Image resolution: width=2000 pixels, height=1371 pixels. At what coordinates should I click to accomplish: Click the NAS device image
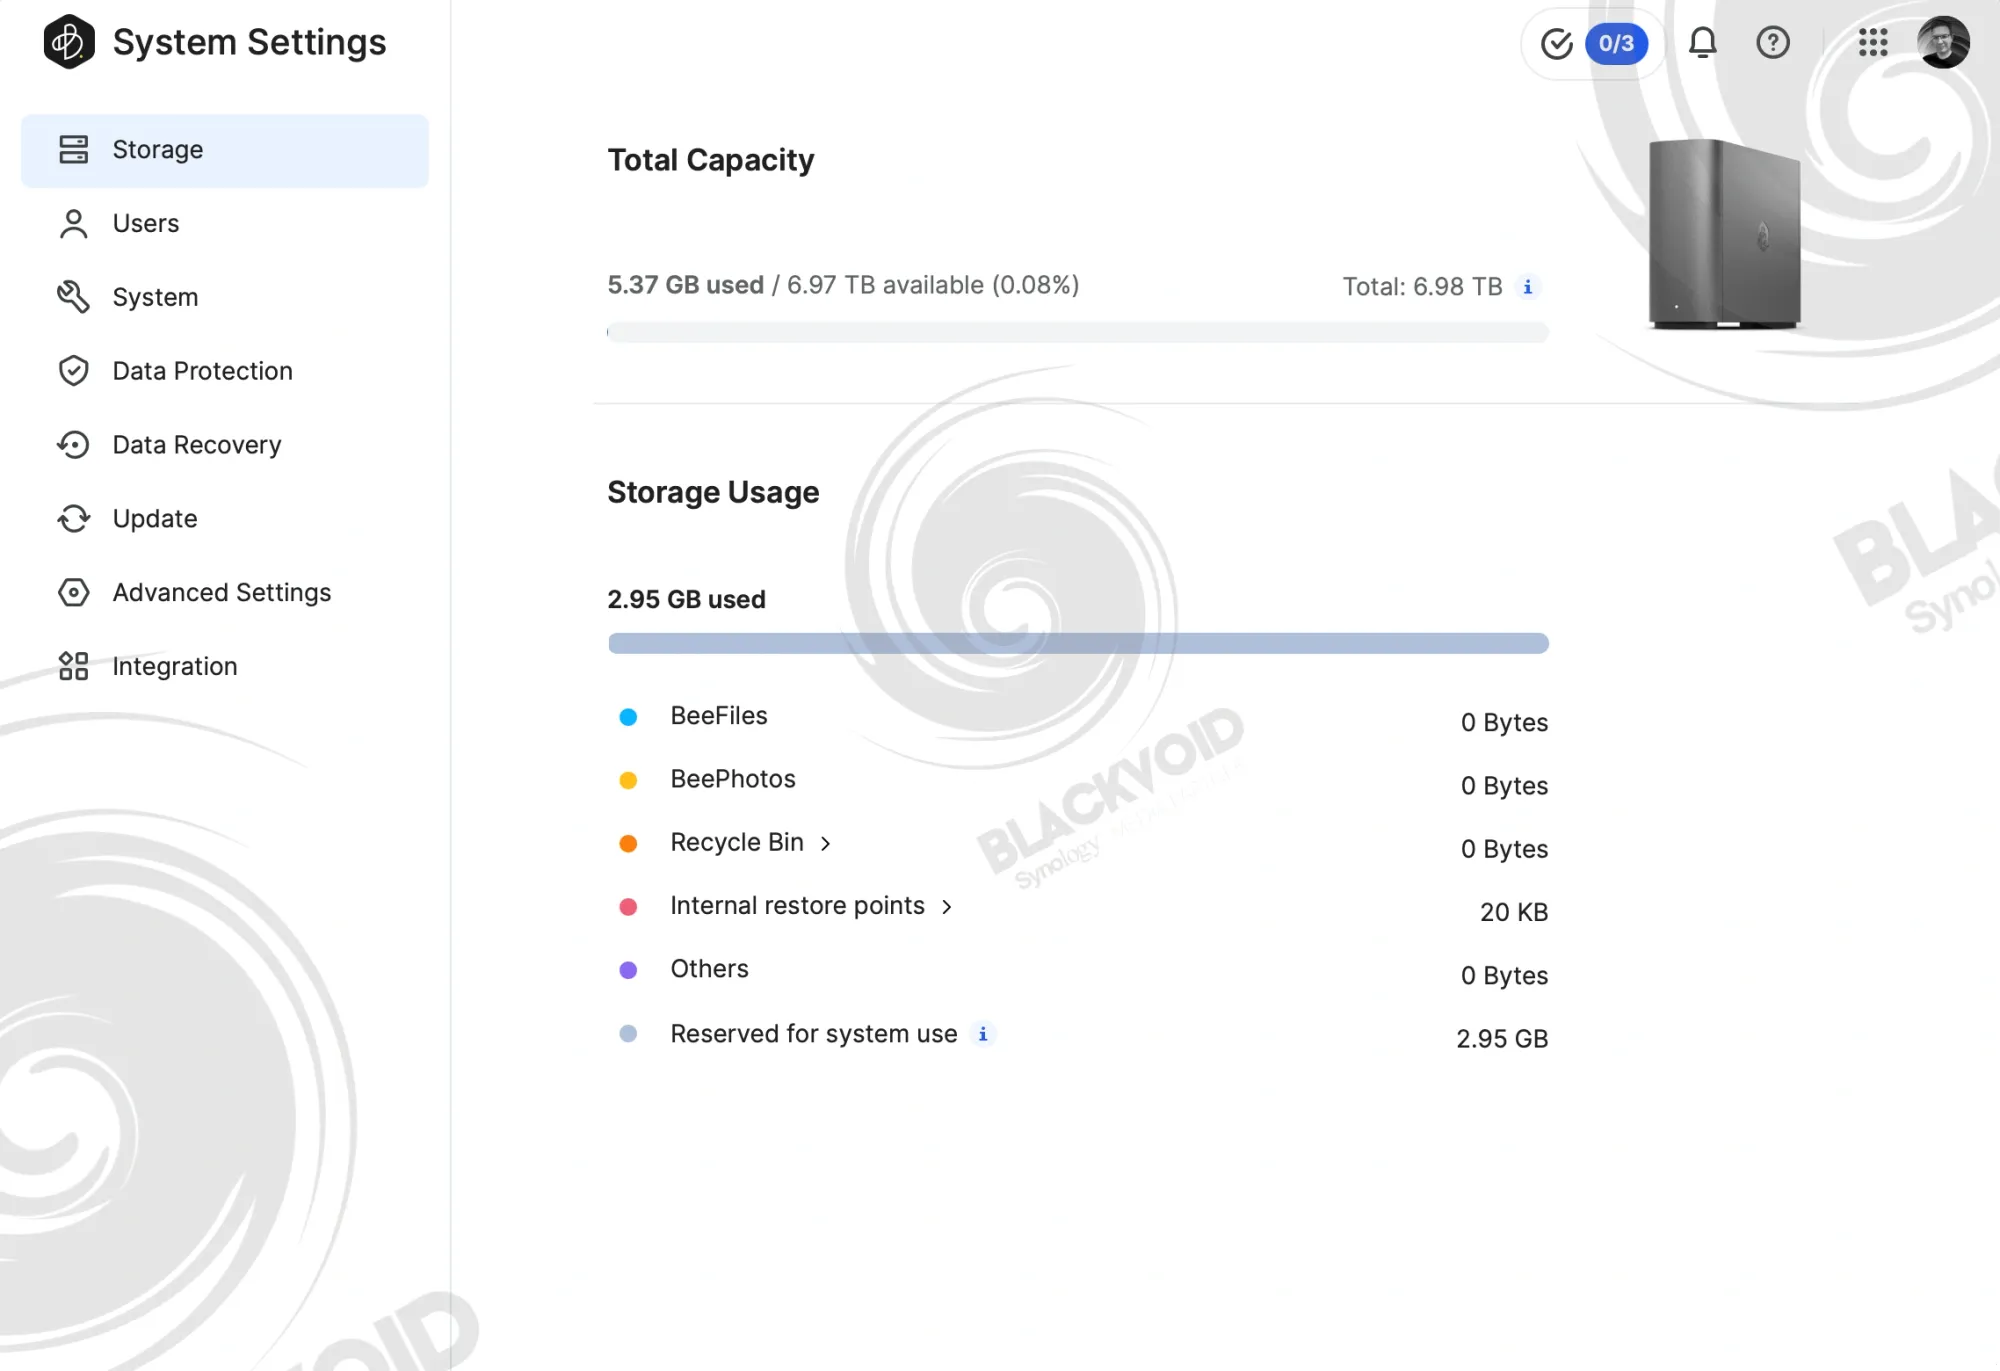(1725, 235)
